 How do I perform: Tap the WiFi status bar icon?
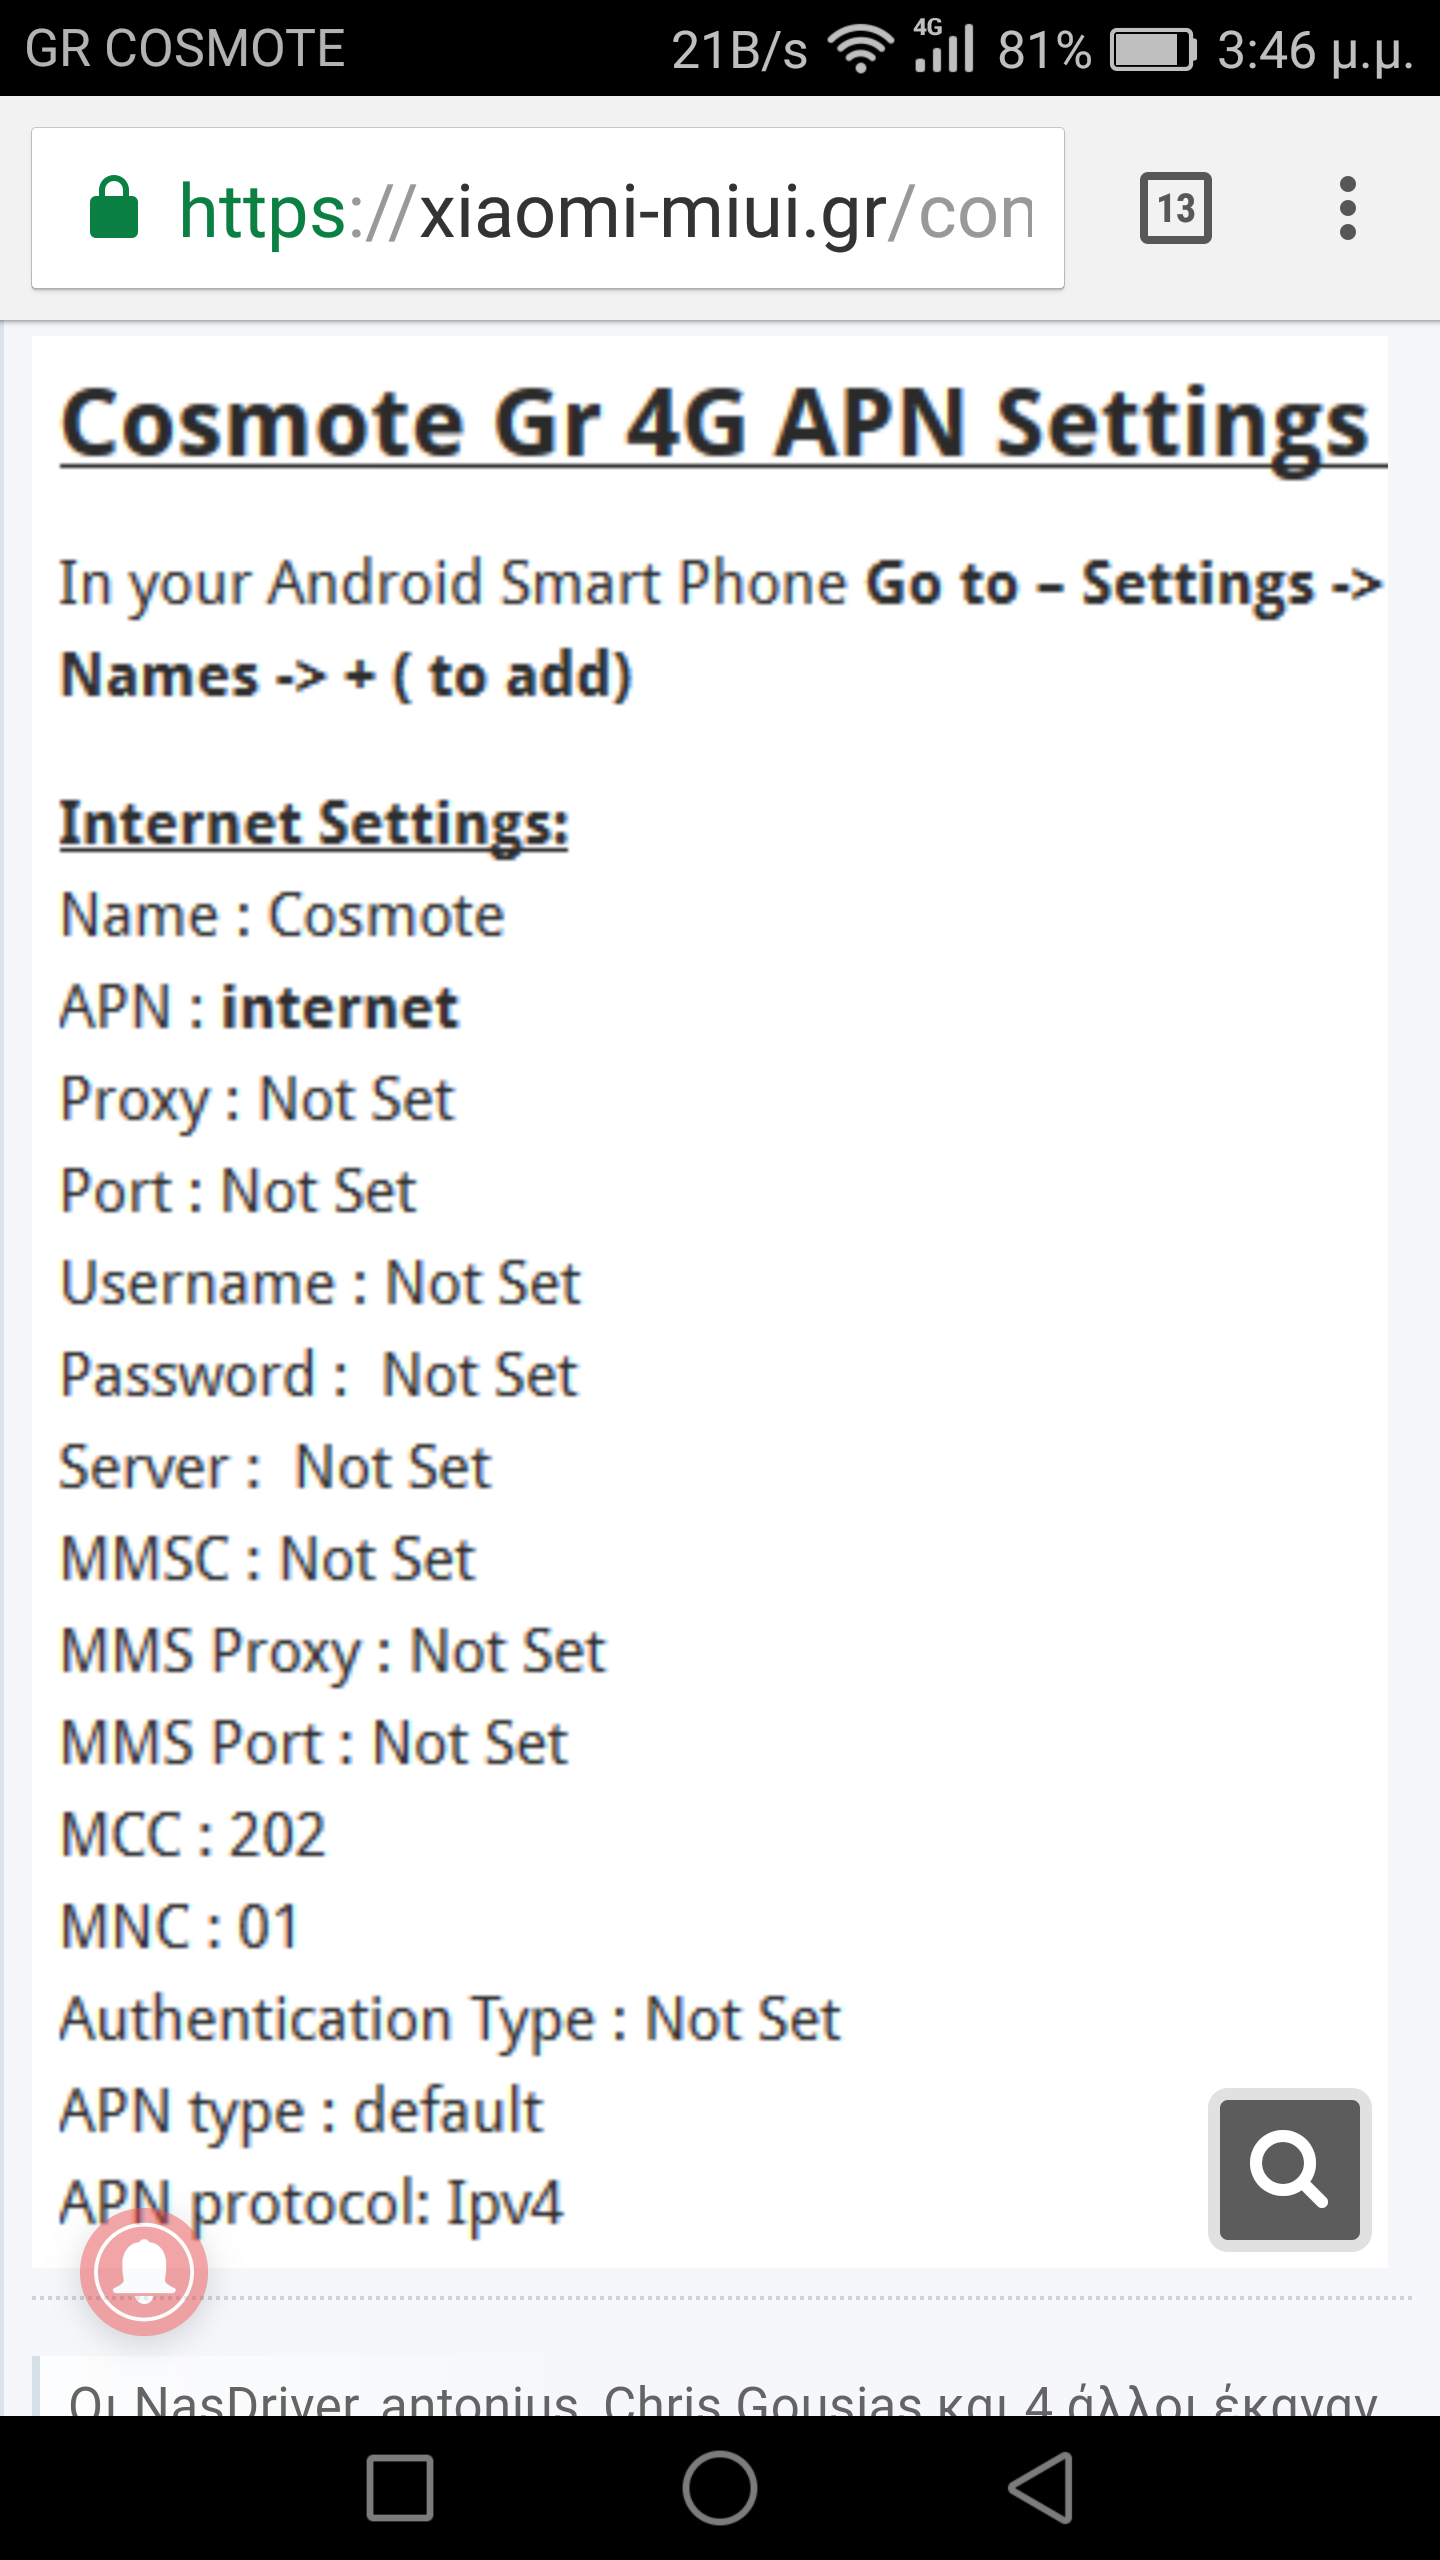tap(860, 48)
